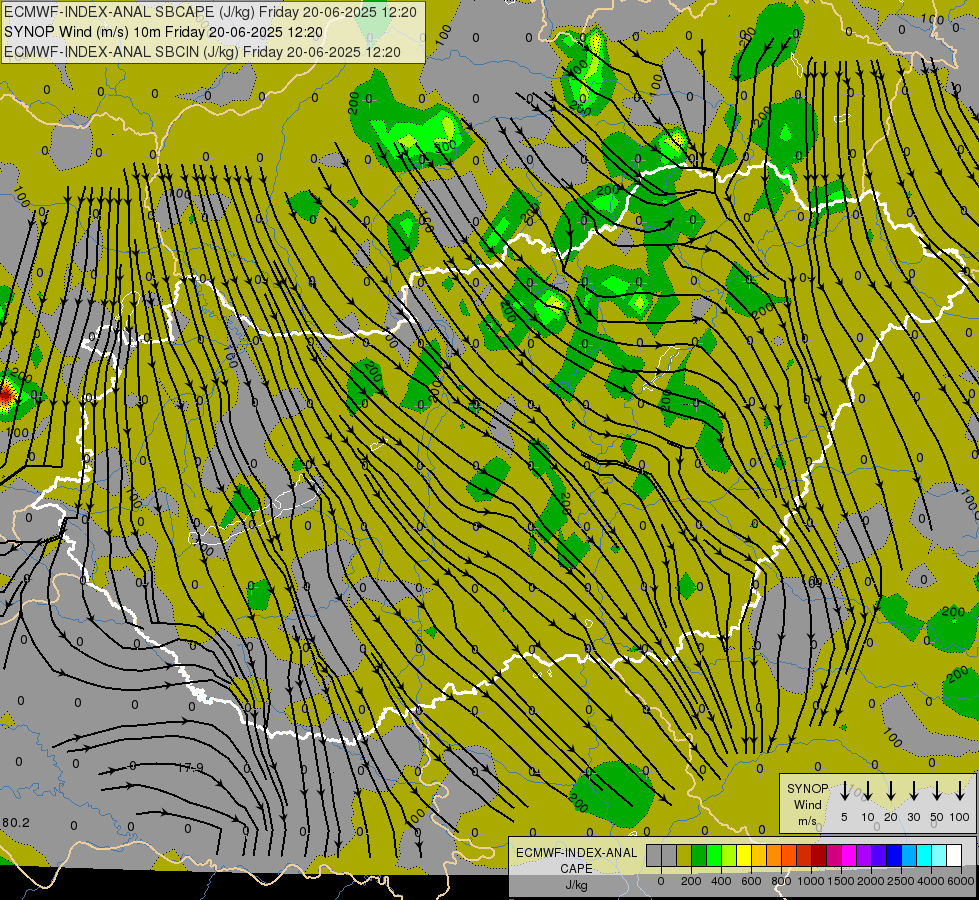Select the bright green CAPE legend swatch
The height and width of the screenshot is (900, 979).
[x=714, y=855]
